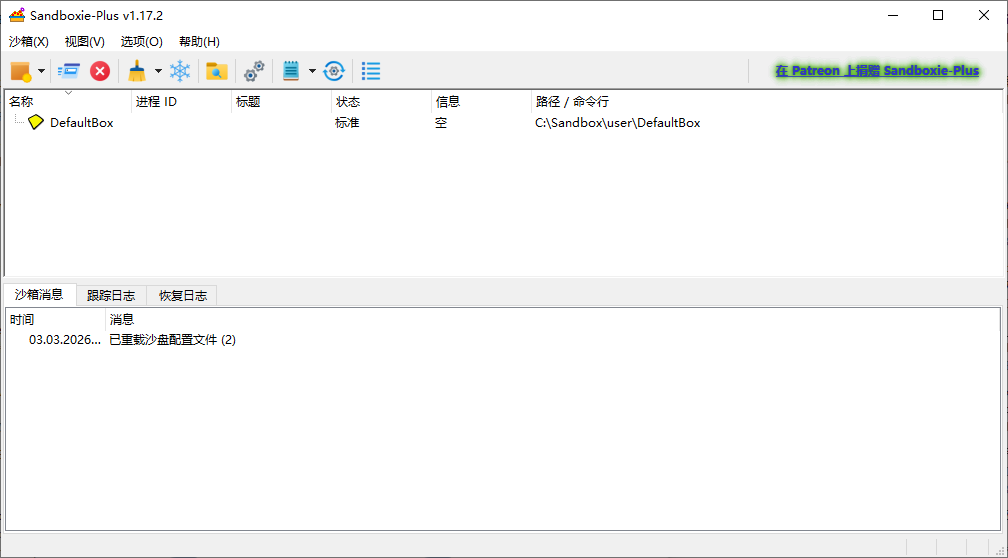Open the 选项(O) menu
The height and width of the screenshot is (558, 1008).
pos(141,42)
